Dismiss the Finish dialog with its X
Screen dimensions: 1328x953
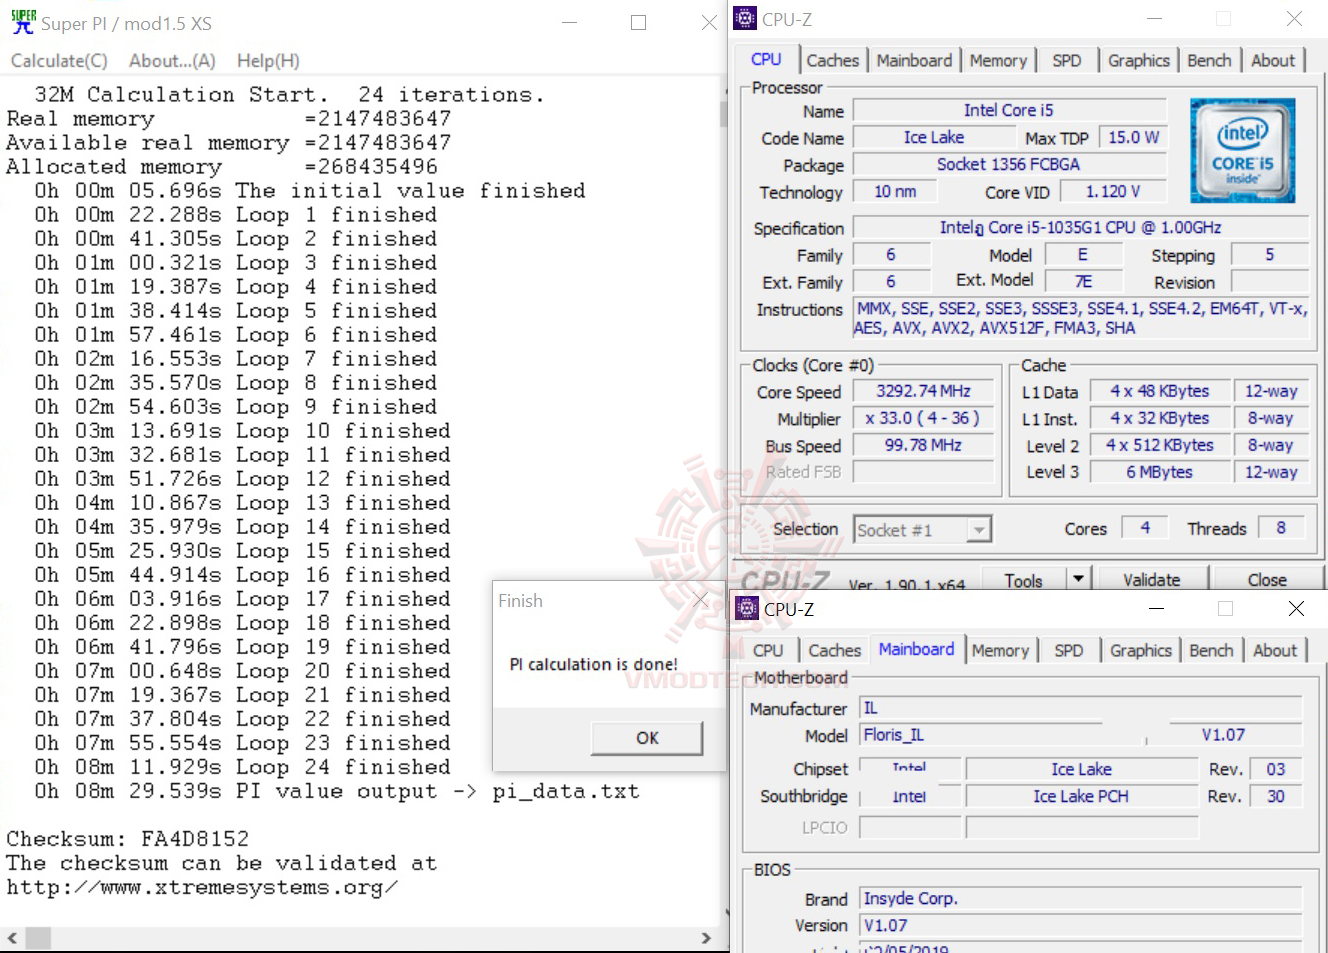(x=701, y=600)
